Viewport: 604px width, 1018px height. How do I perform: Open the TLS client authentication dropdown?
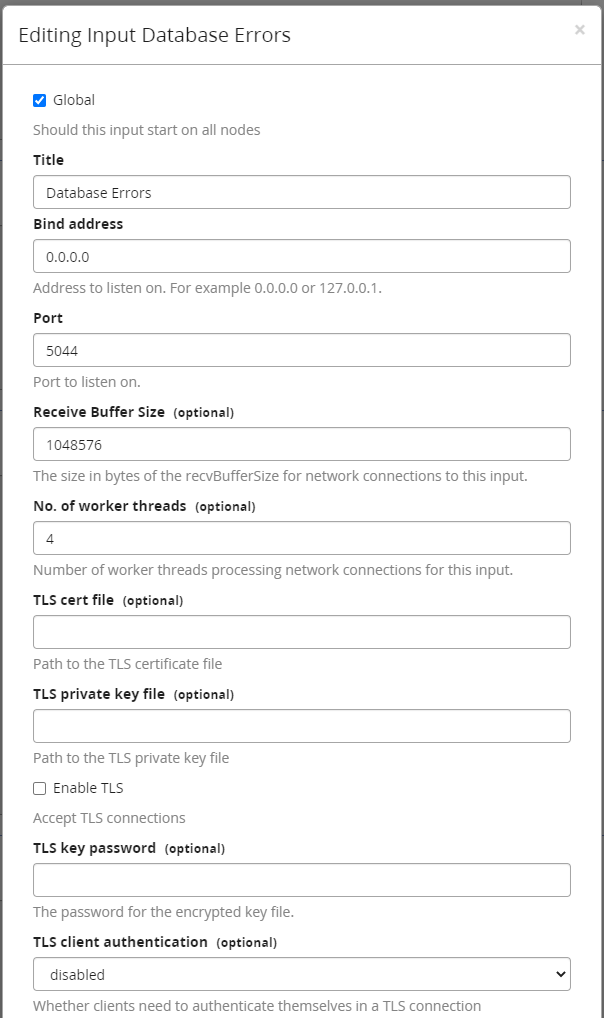[x=302, y=974]
